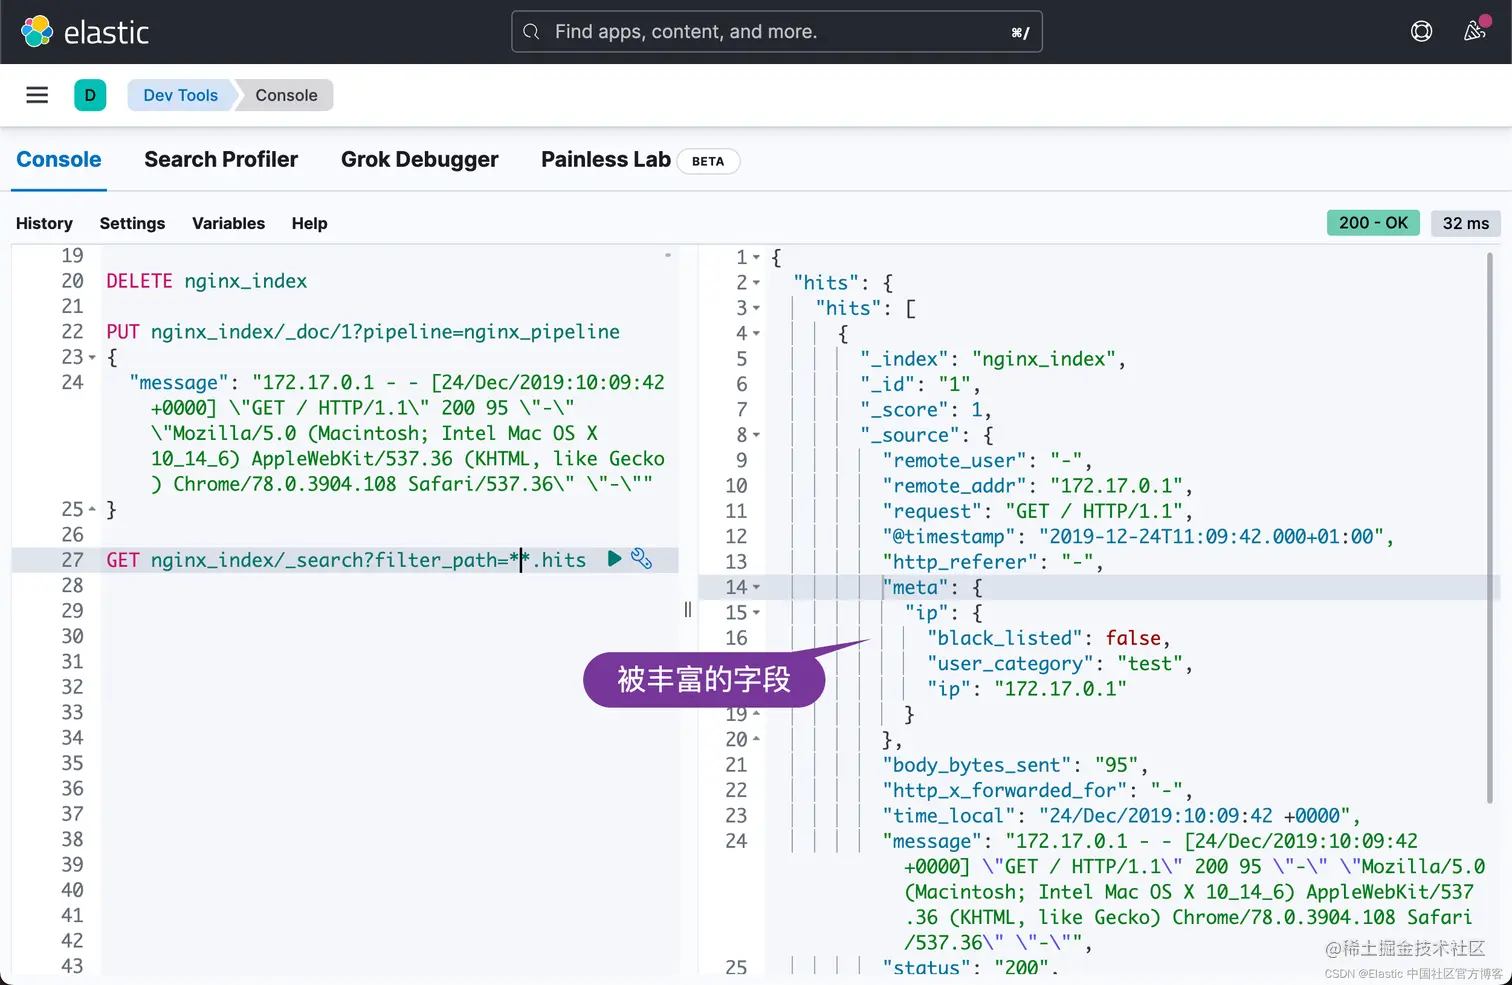Click "_index": "nginx_index" in output

point(993,359)
